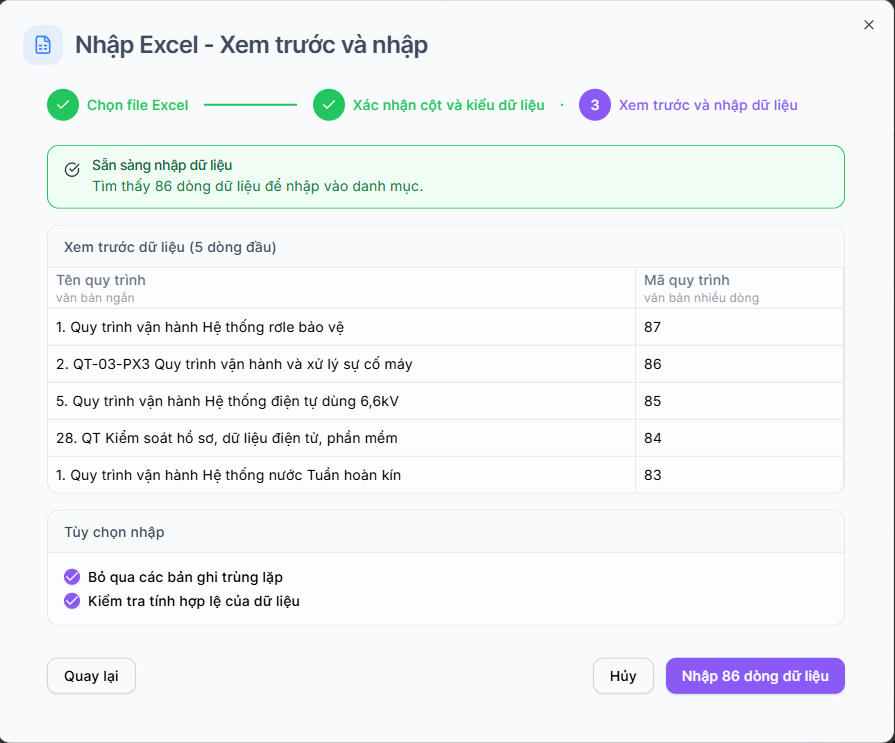This screenshot has width=895, height=743.
Task: Select Xem trước và nhập dữ liệu step label
Action: tap(708, 105)
